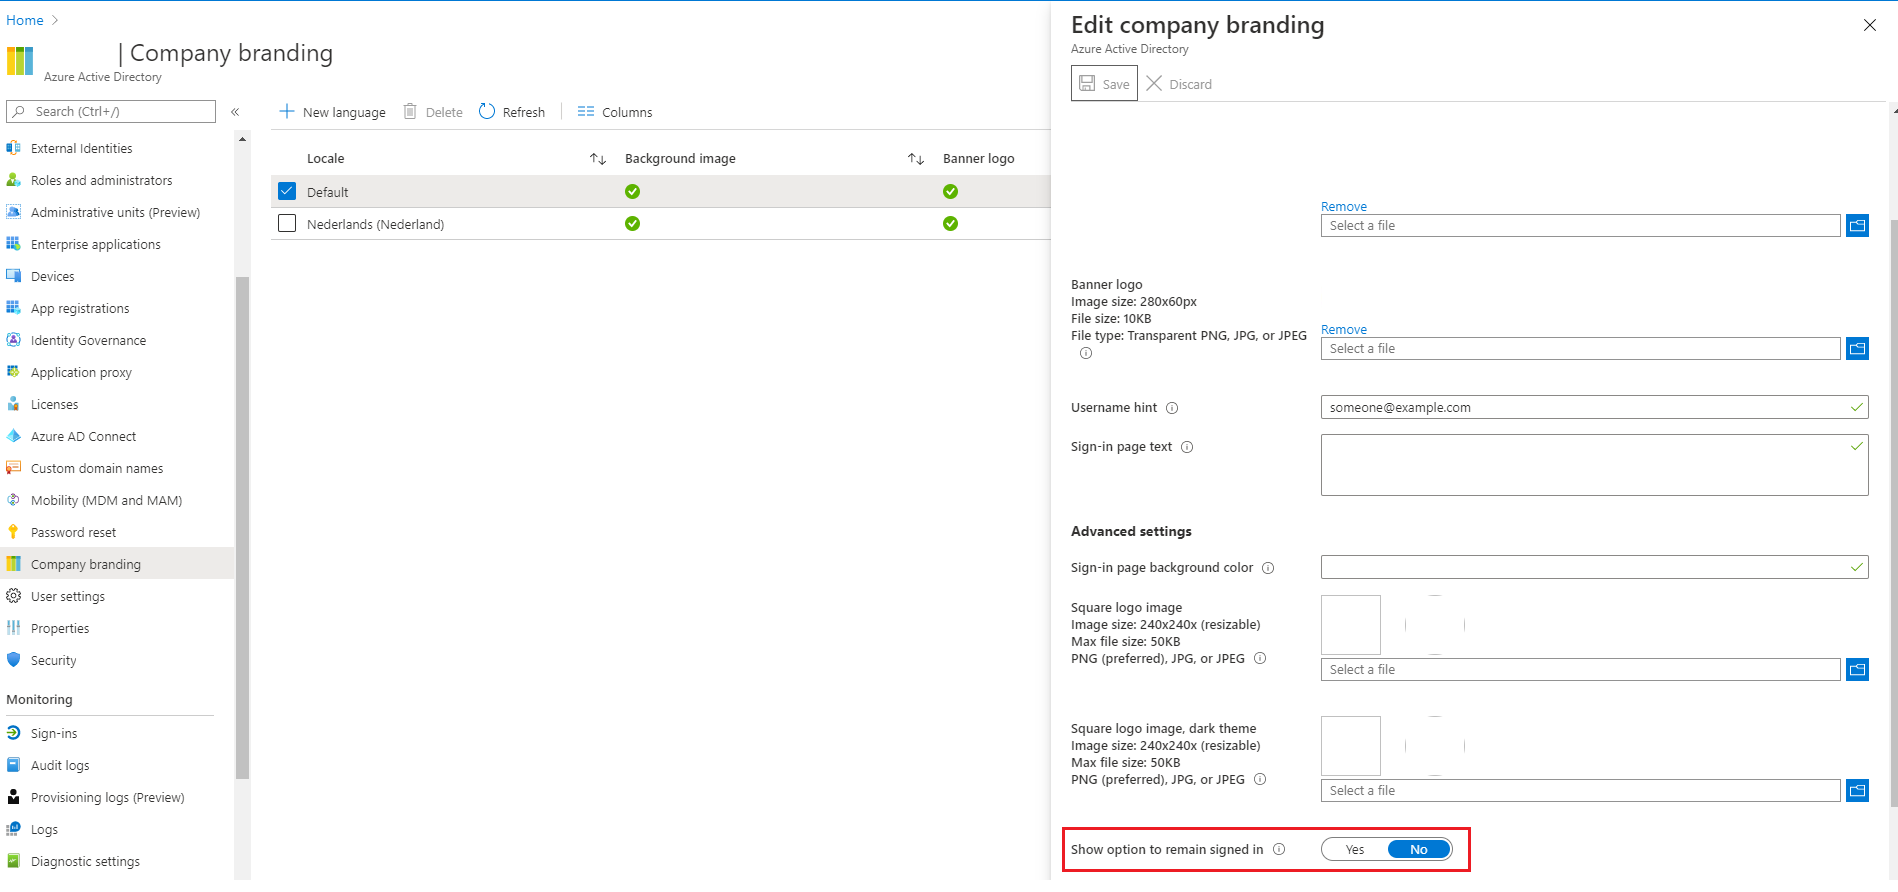Open Diagnostic settings
Image resolution: width=1898 pixels, height=892 pixels.
pos(85,861)
